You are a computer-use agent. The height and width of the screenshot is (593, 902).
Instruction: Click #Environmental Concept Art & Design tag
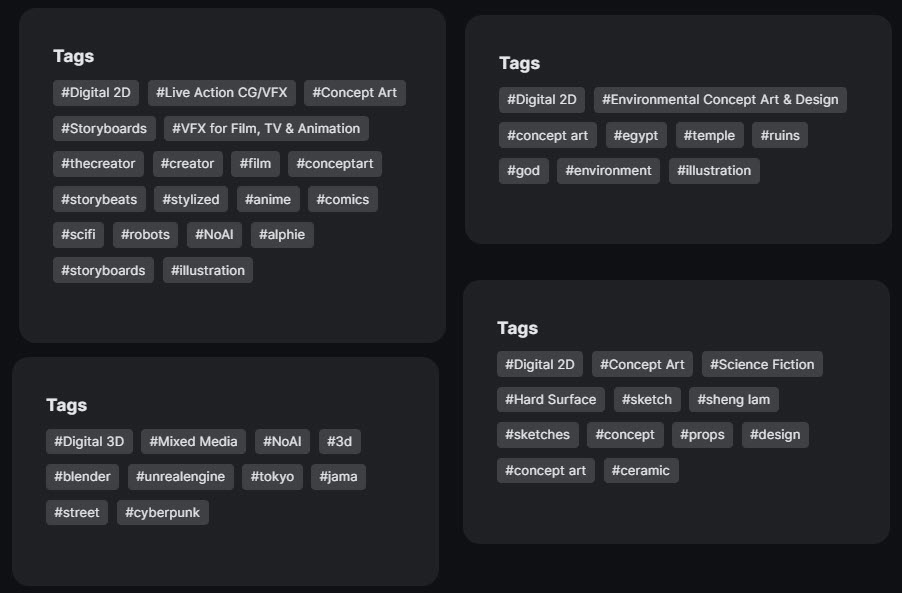(720, 100)
